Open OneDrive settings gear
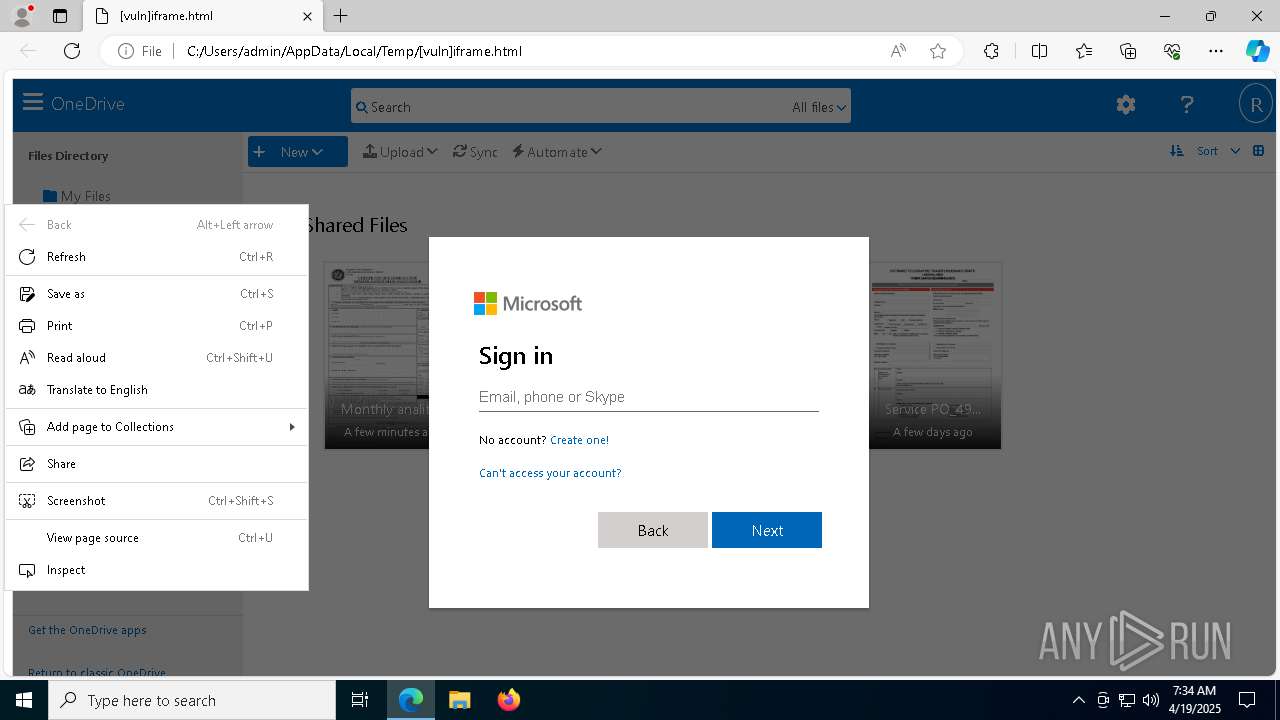The height and width of the screenshot is (720, 1280). click(x=1126, y=104)
